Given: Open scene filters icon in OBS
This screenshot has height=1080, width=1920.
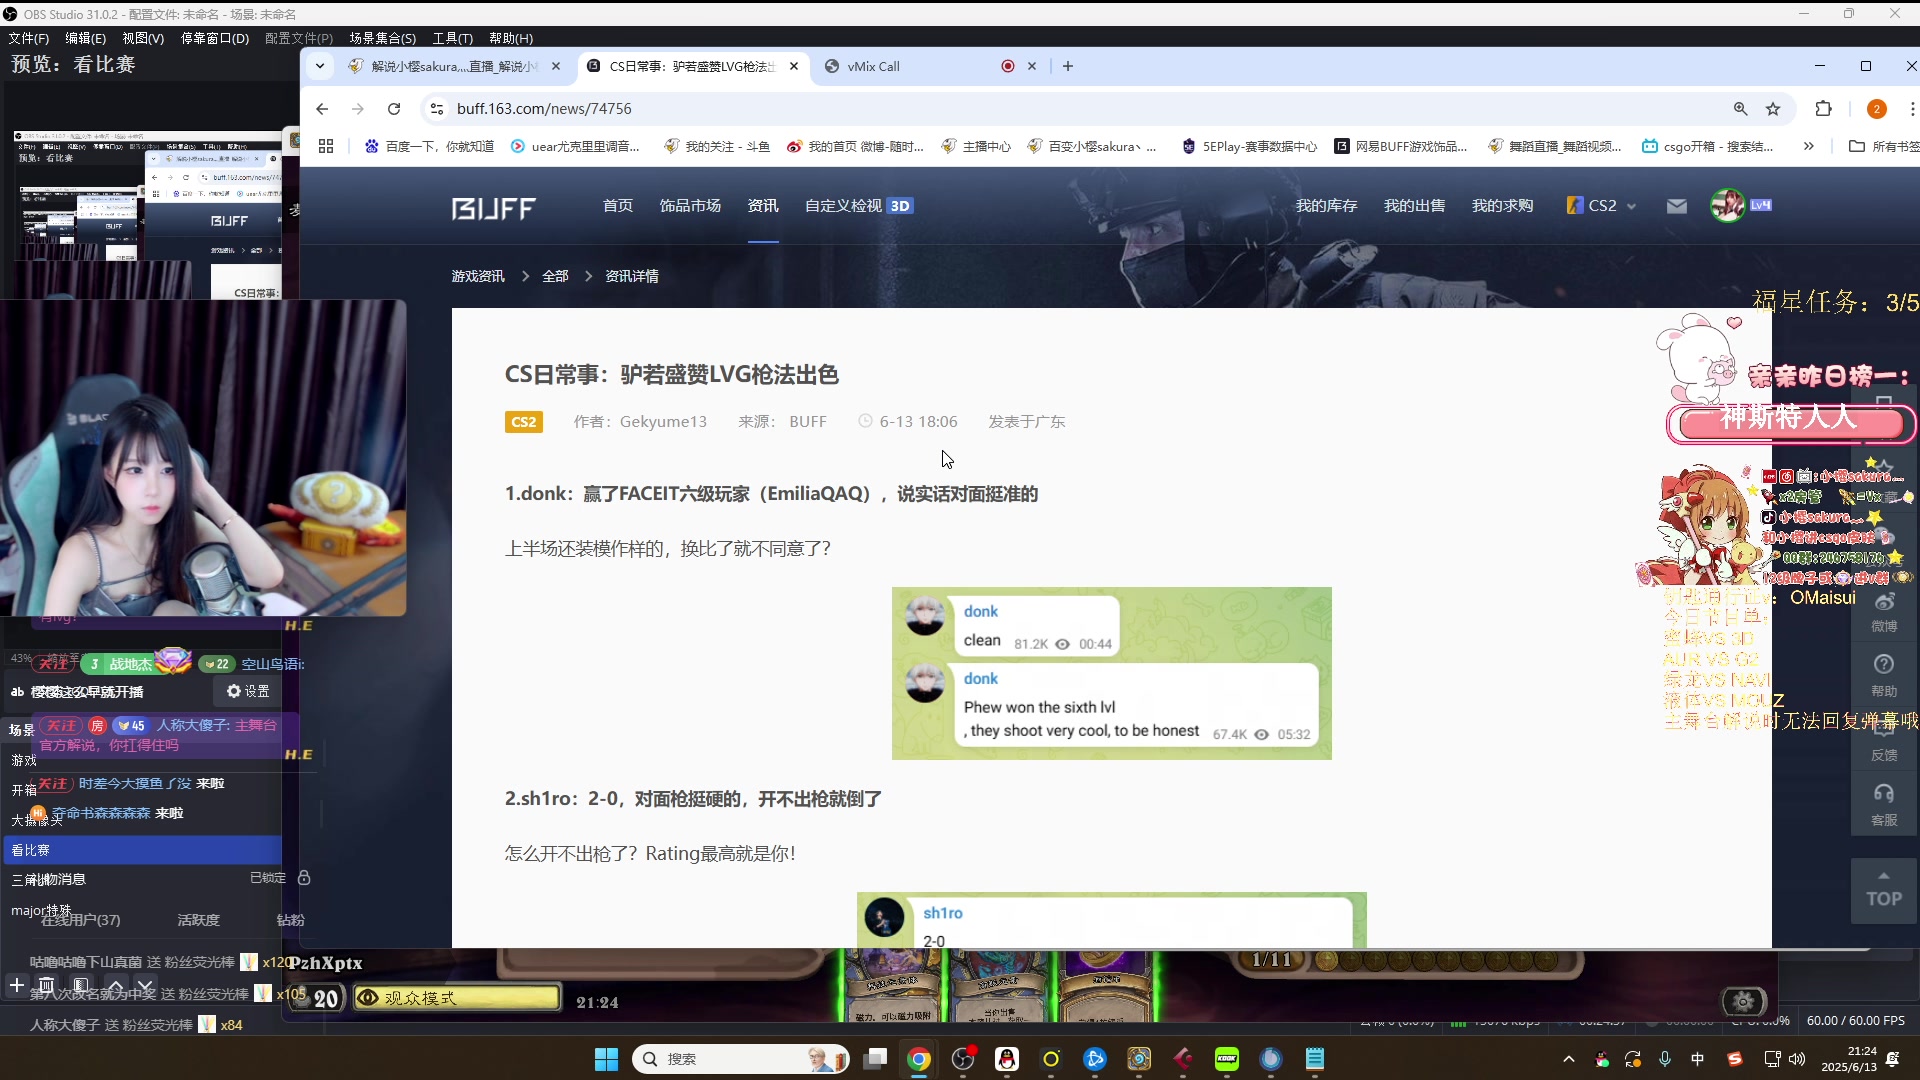Looking at the screenshot, I should 81,986.
